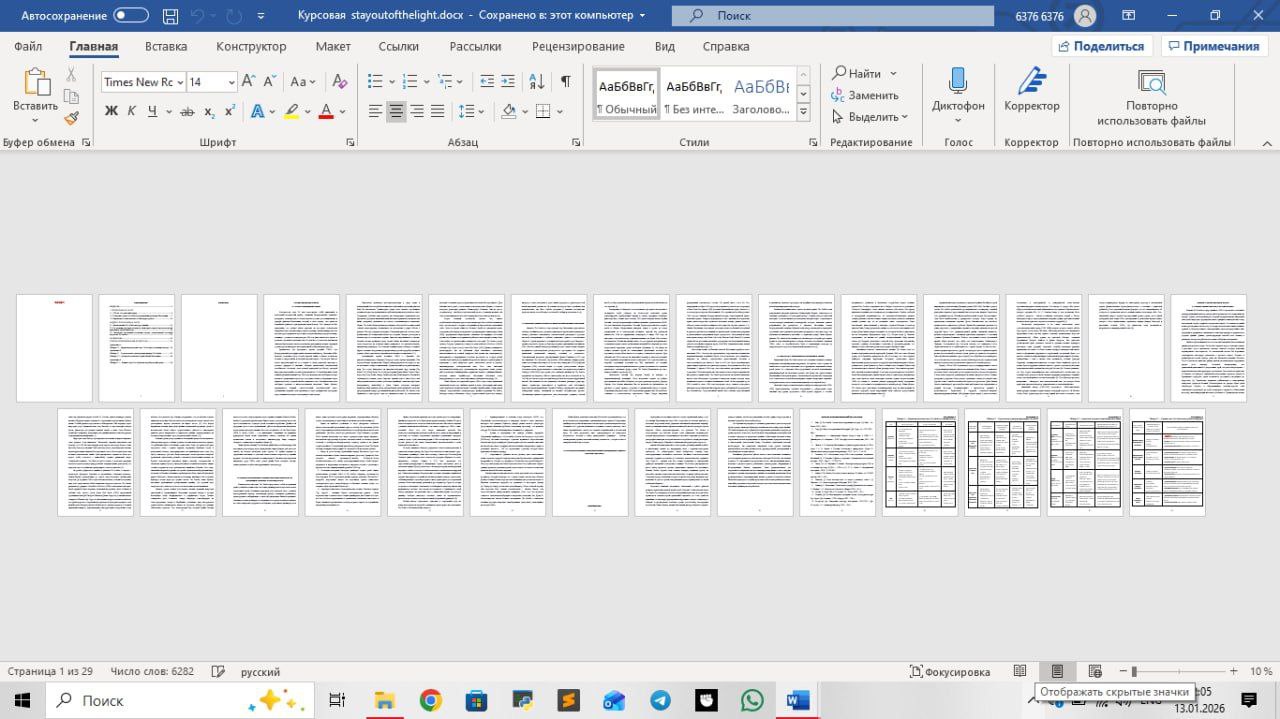
Task: Apply the yellow text highlight color
Action: click(x=291, y=111)
